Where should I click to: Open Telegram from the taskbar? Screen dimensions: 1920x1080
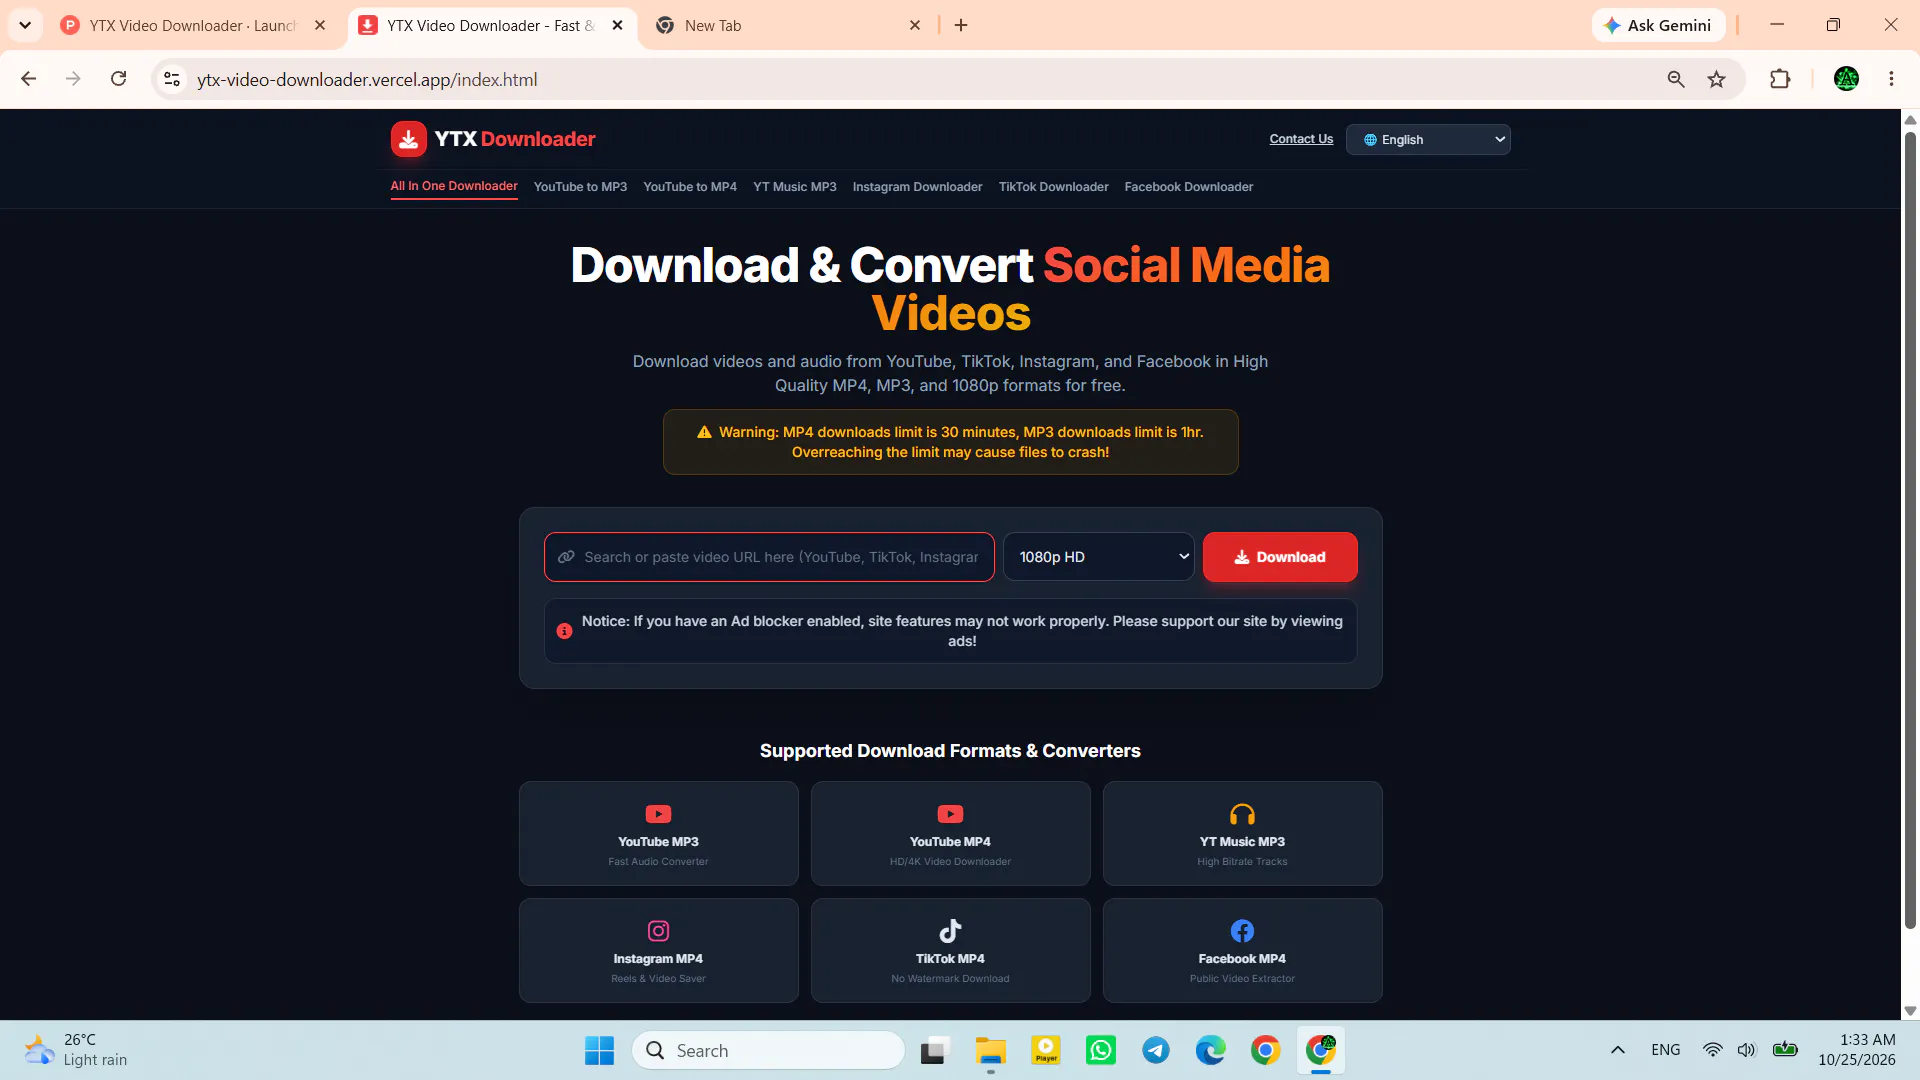[1156, 1050]
